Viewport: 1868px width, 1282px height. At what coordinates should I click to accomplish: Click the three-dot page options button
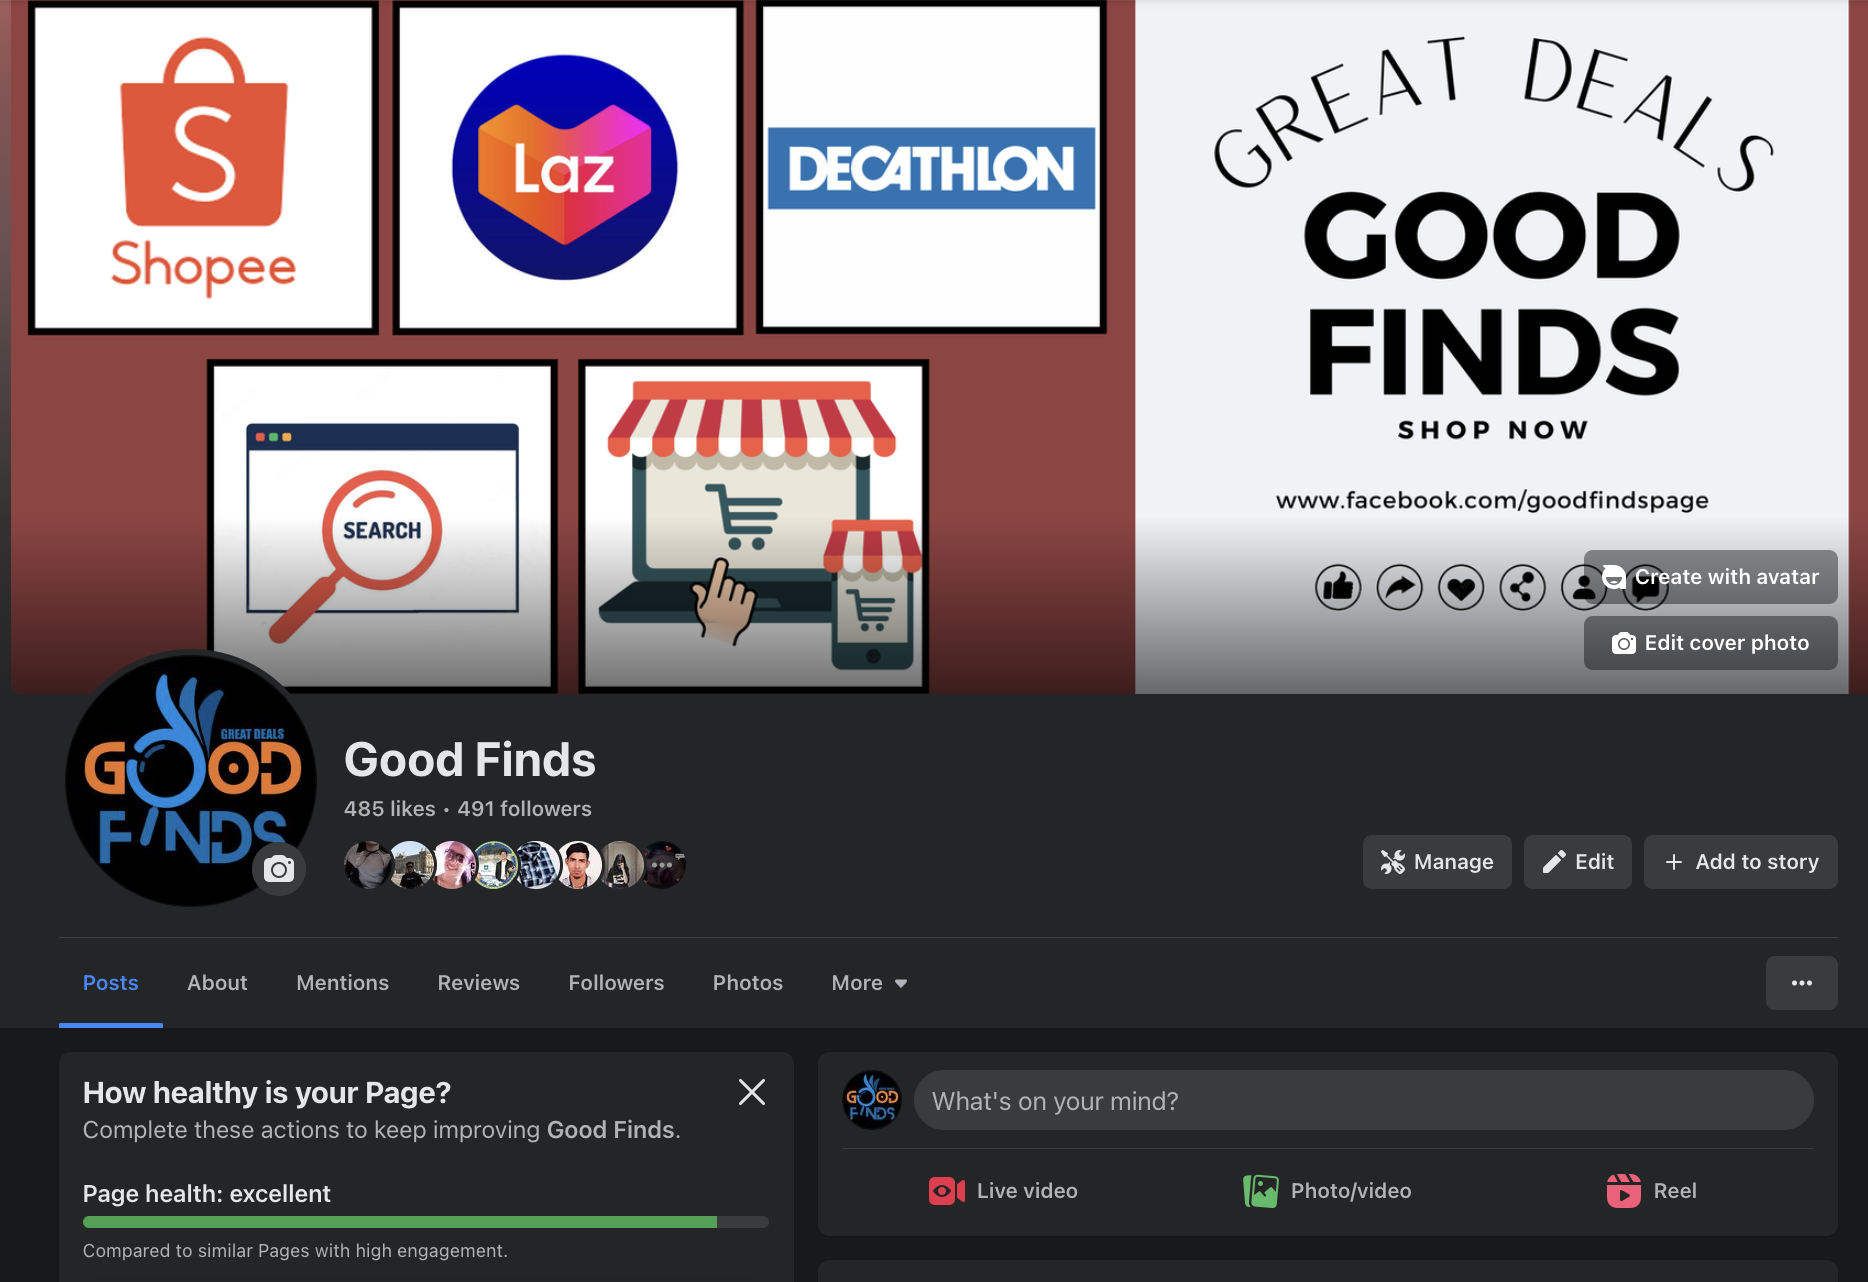pos(1801,983)
